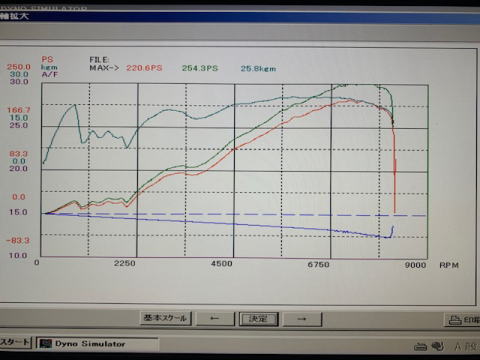Viewport: 480px width, 360px height.
Task: Click the 4500 RPM axis label
Action: [x=222, y=264]
